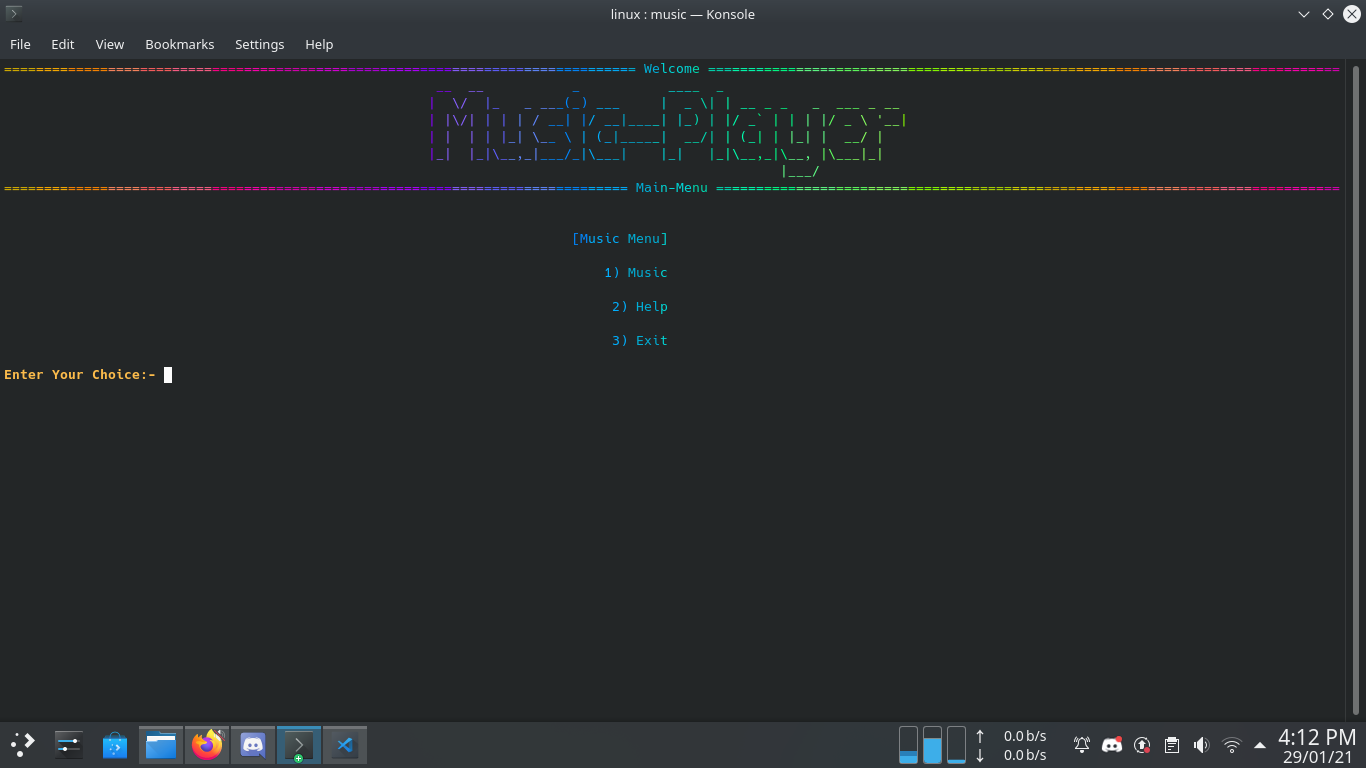Launch Firefox from the taskbar

[206, 744]
